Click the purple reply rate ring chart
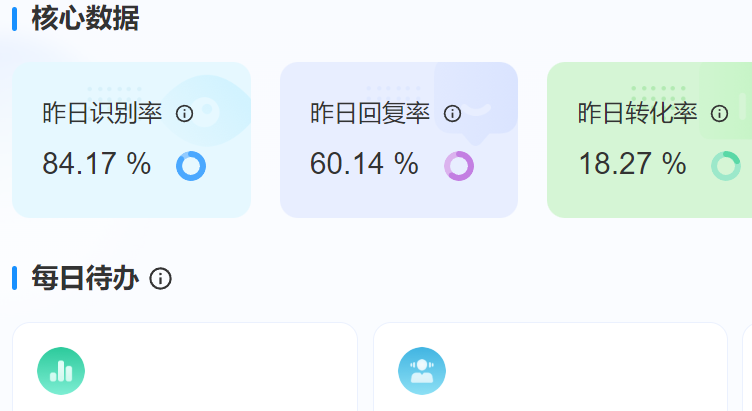The height and width of the screenshot is (411, 752). (459, 165)
